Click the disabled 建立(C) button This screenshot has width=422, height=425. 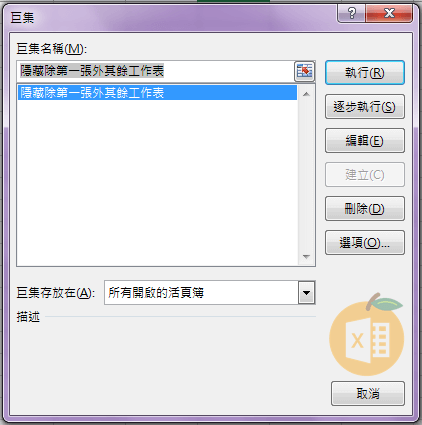(365, 175)
